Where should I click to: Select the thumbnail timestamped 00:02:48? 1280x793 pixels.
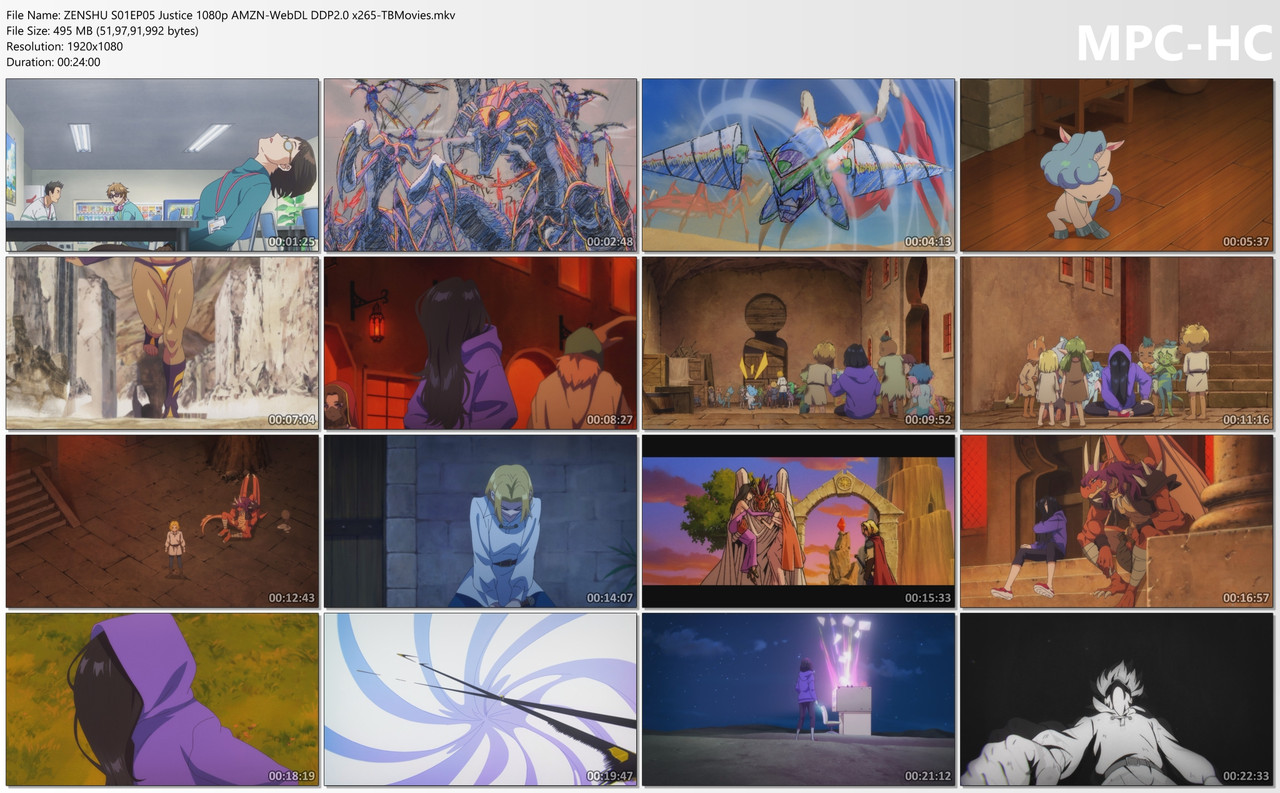pos(480,165)
